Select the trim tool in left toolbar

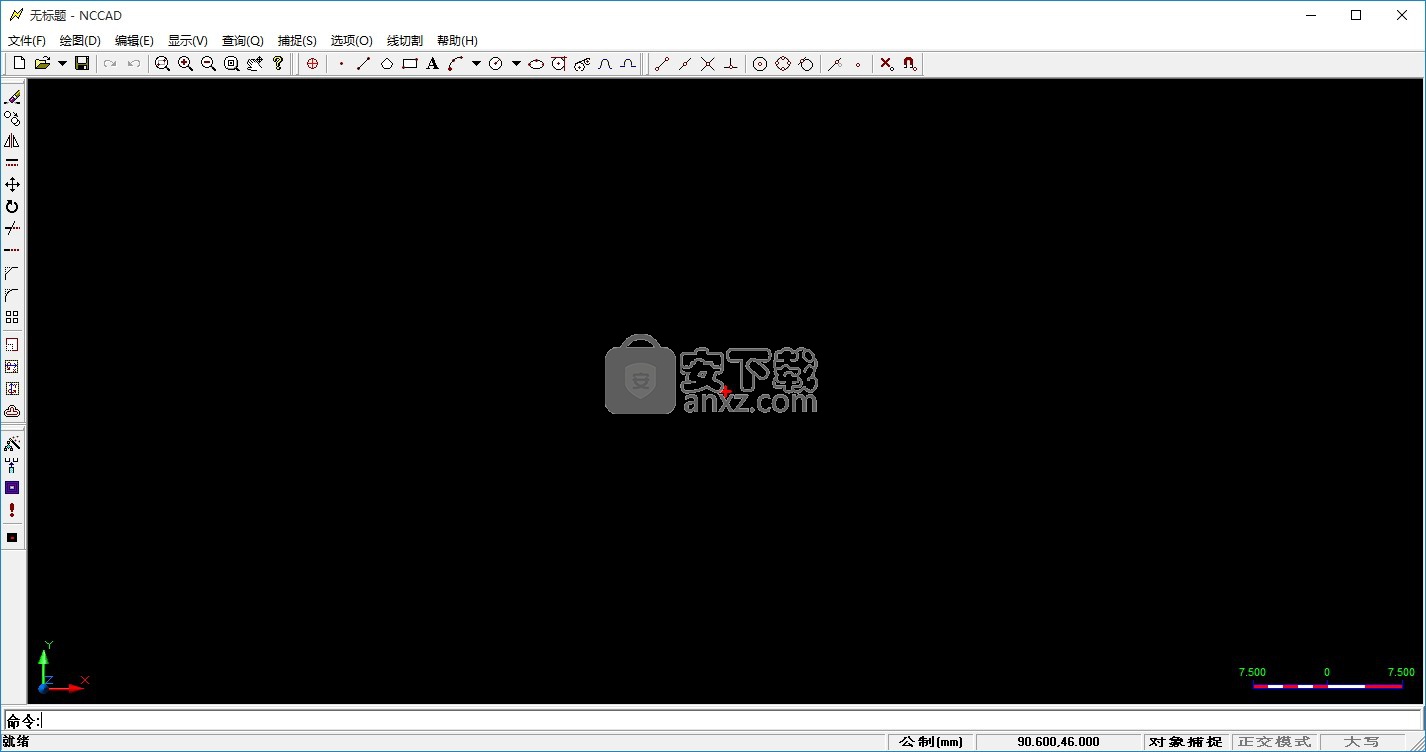coord(12,229)
